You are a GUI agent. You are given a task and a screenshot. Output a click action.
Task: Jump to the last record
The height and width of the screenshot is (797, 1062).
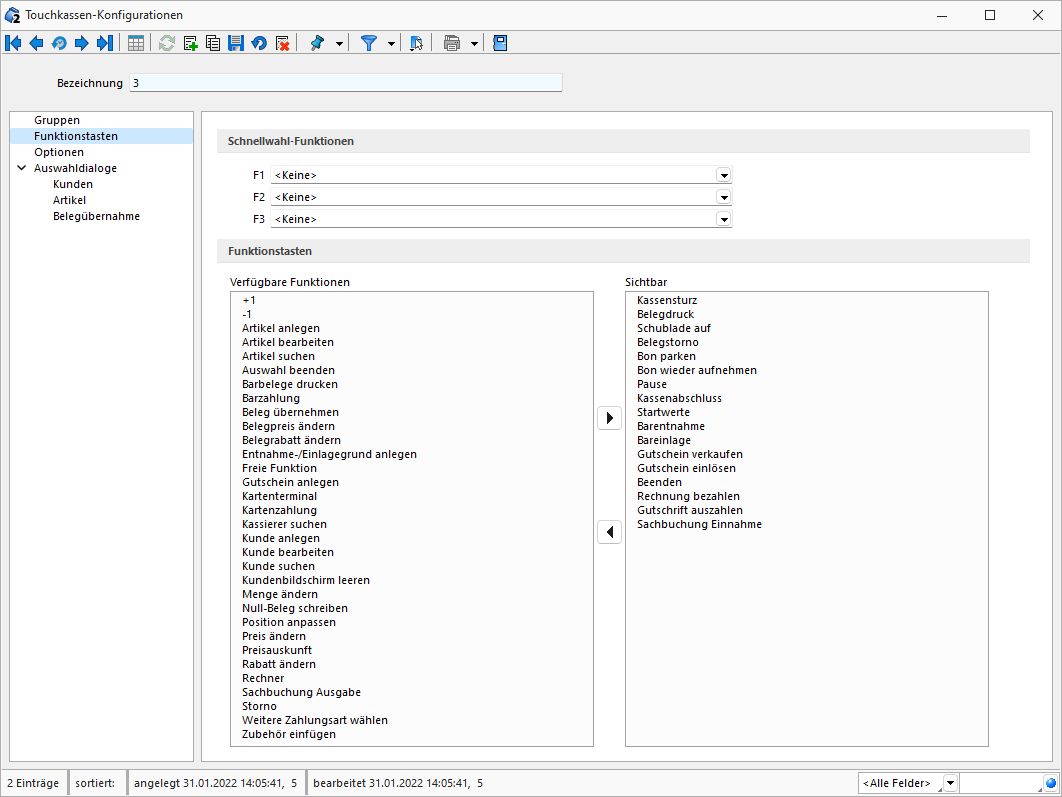(104, 43)
